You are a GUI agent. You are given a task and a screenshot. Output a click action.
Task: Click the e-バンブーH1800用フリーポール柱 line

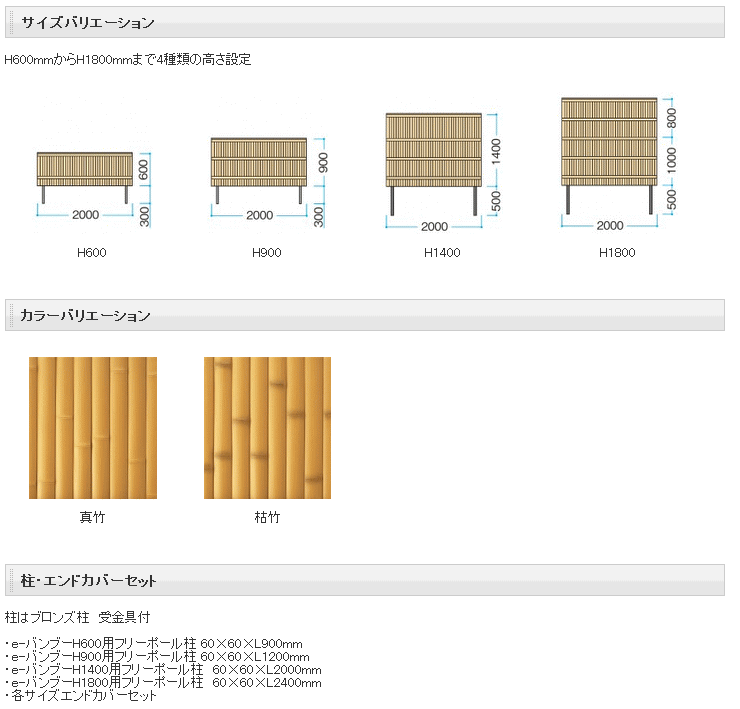[x=163, y=683]
